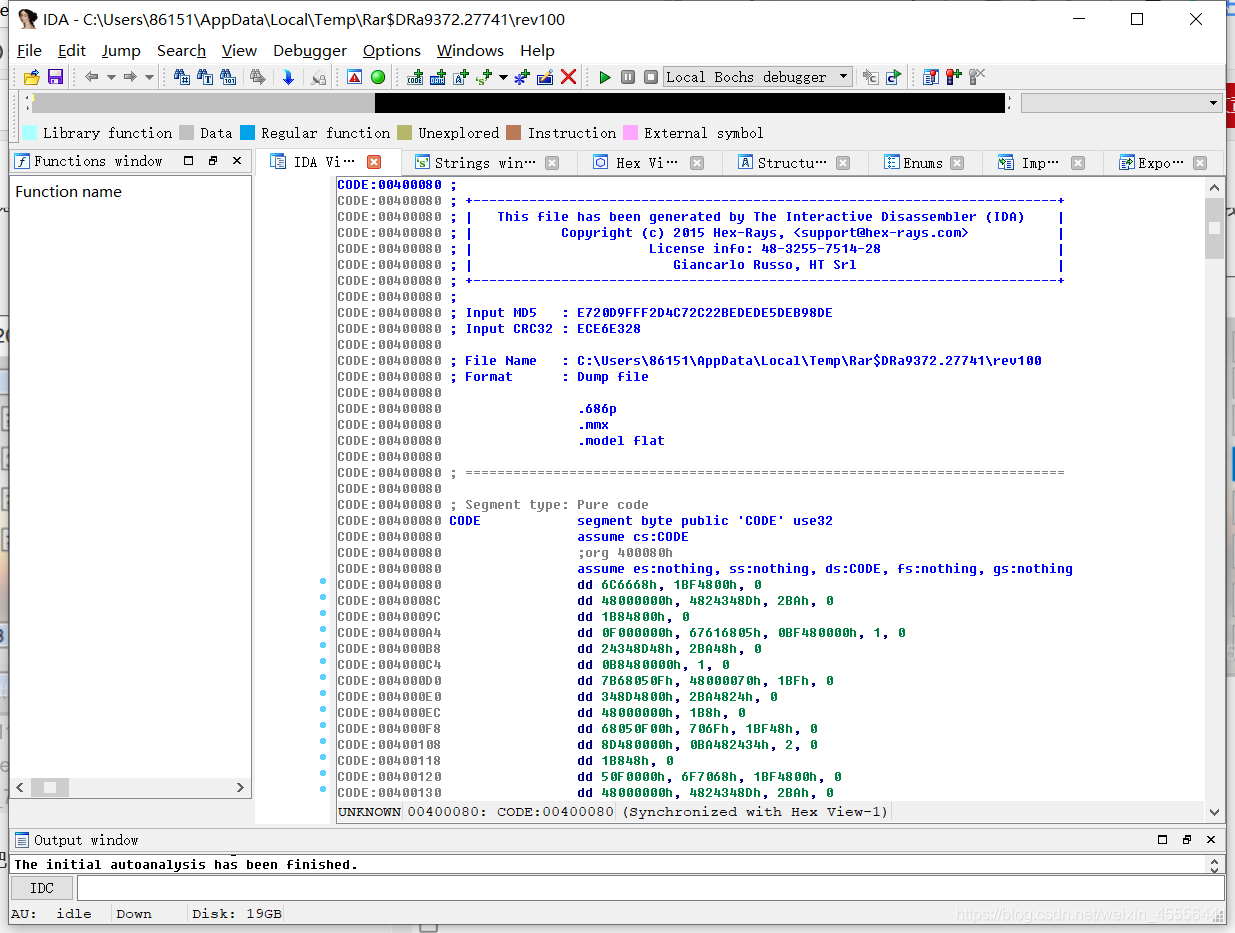Click the Functions window horizontal scrollbar thumb
This screenshot has width=1235, height=933.
49,787
